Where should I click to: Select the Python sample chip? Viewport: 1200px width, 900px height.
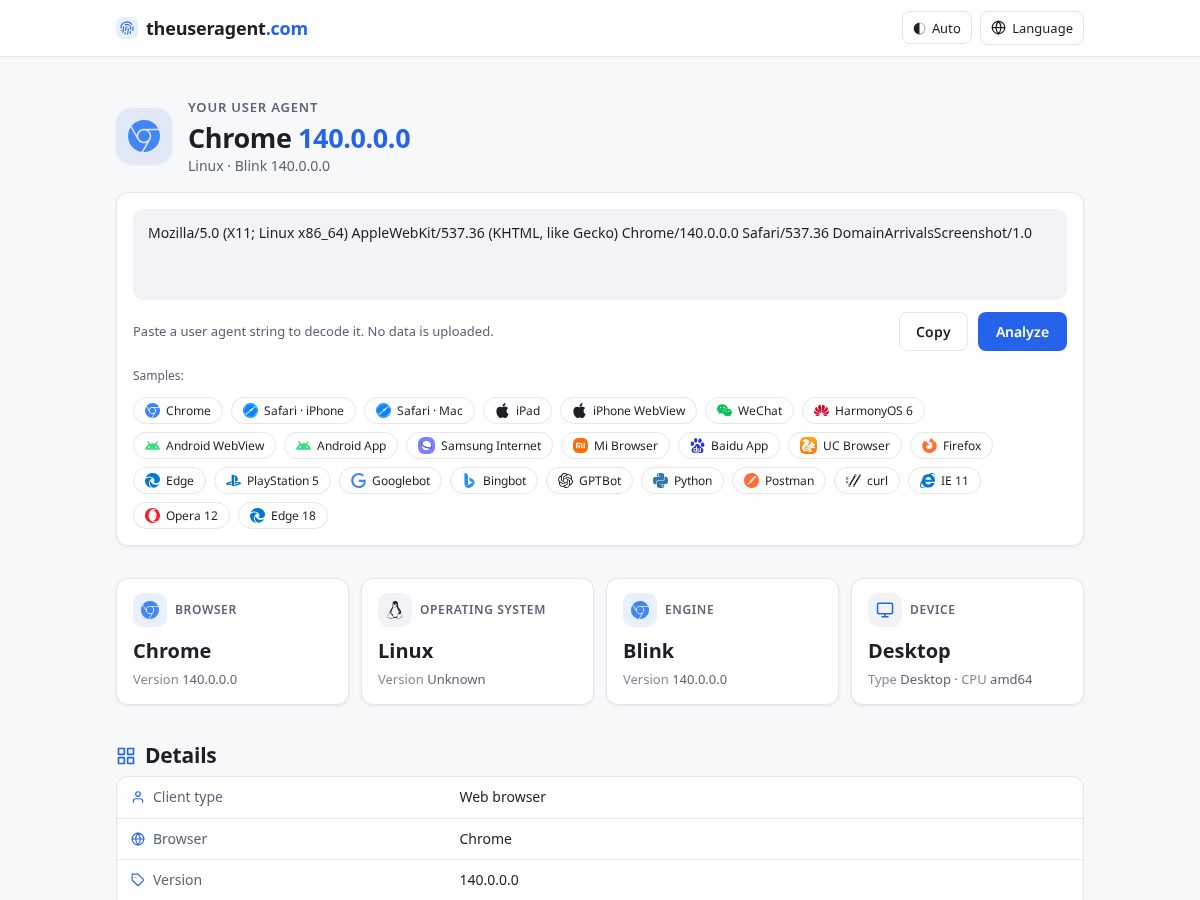[682, 481]
